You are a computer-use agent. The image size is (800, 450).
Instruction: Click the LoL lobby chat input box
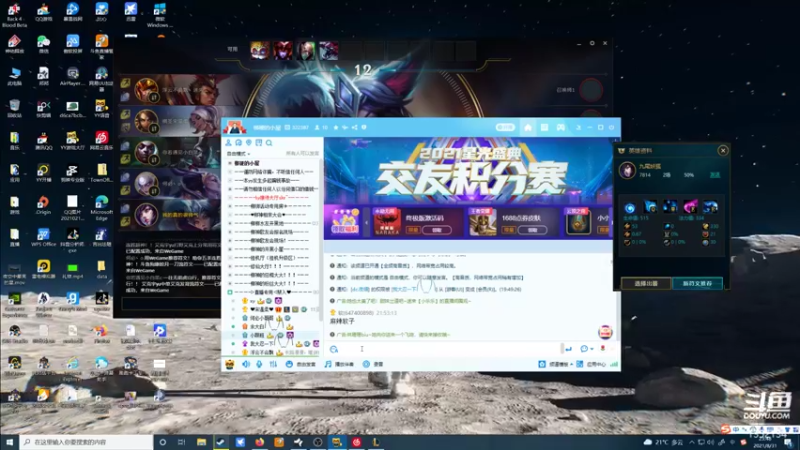click(x=171, y=303)
